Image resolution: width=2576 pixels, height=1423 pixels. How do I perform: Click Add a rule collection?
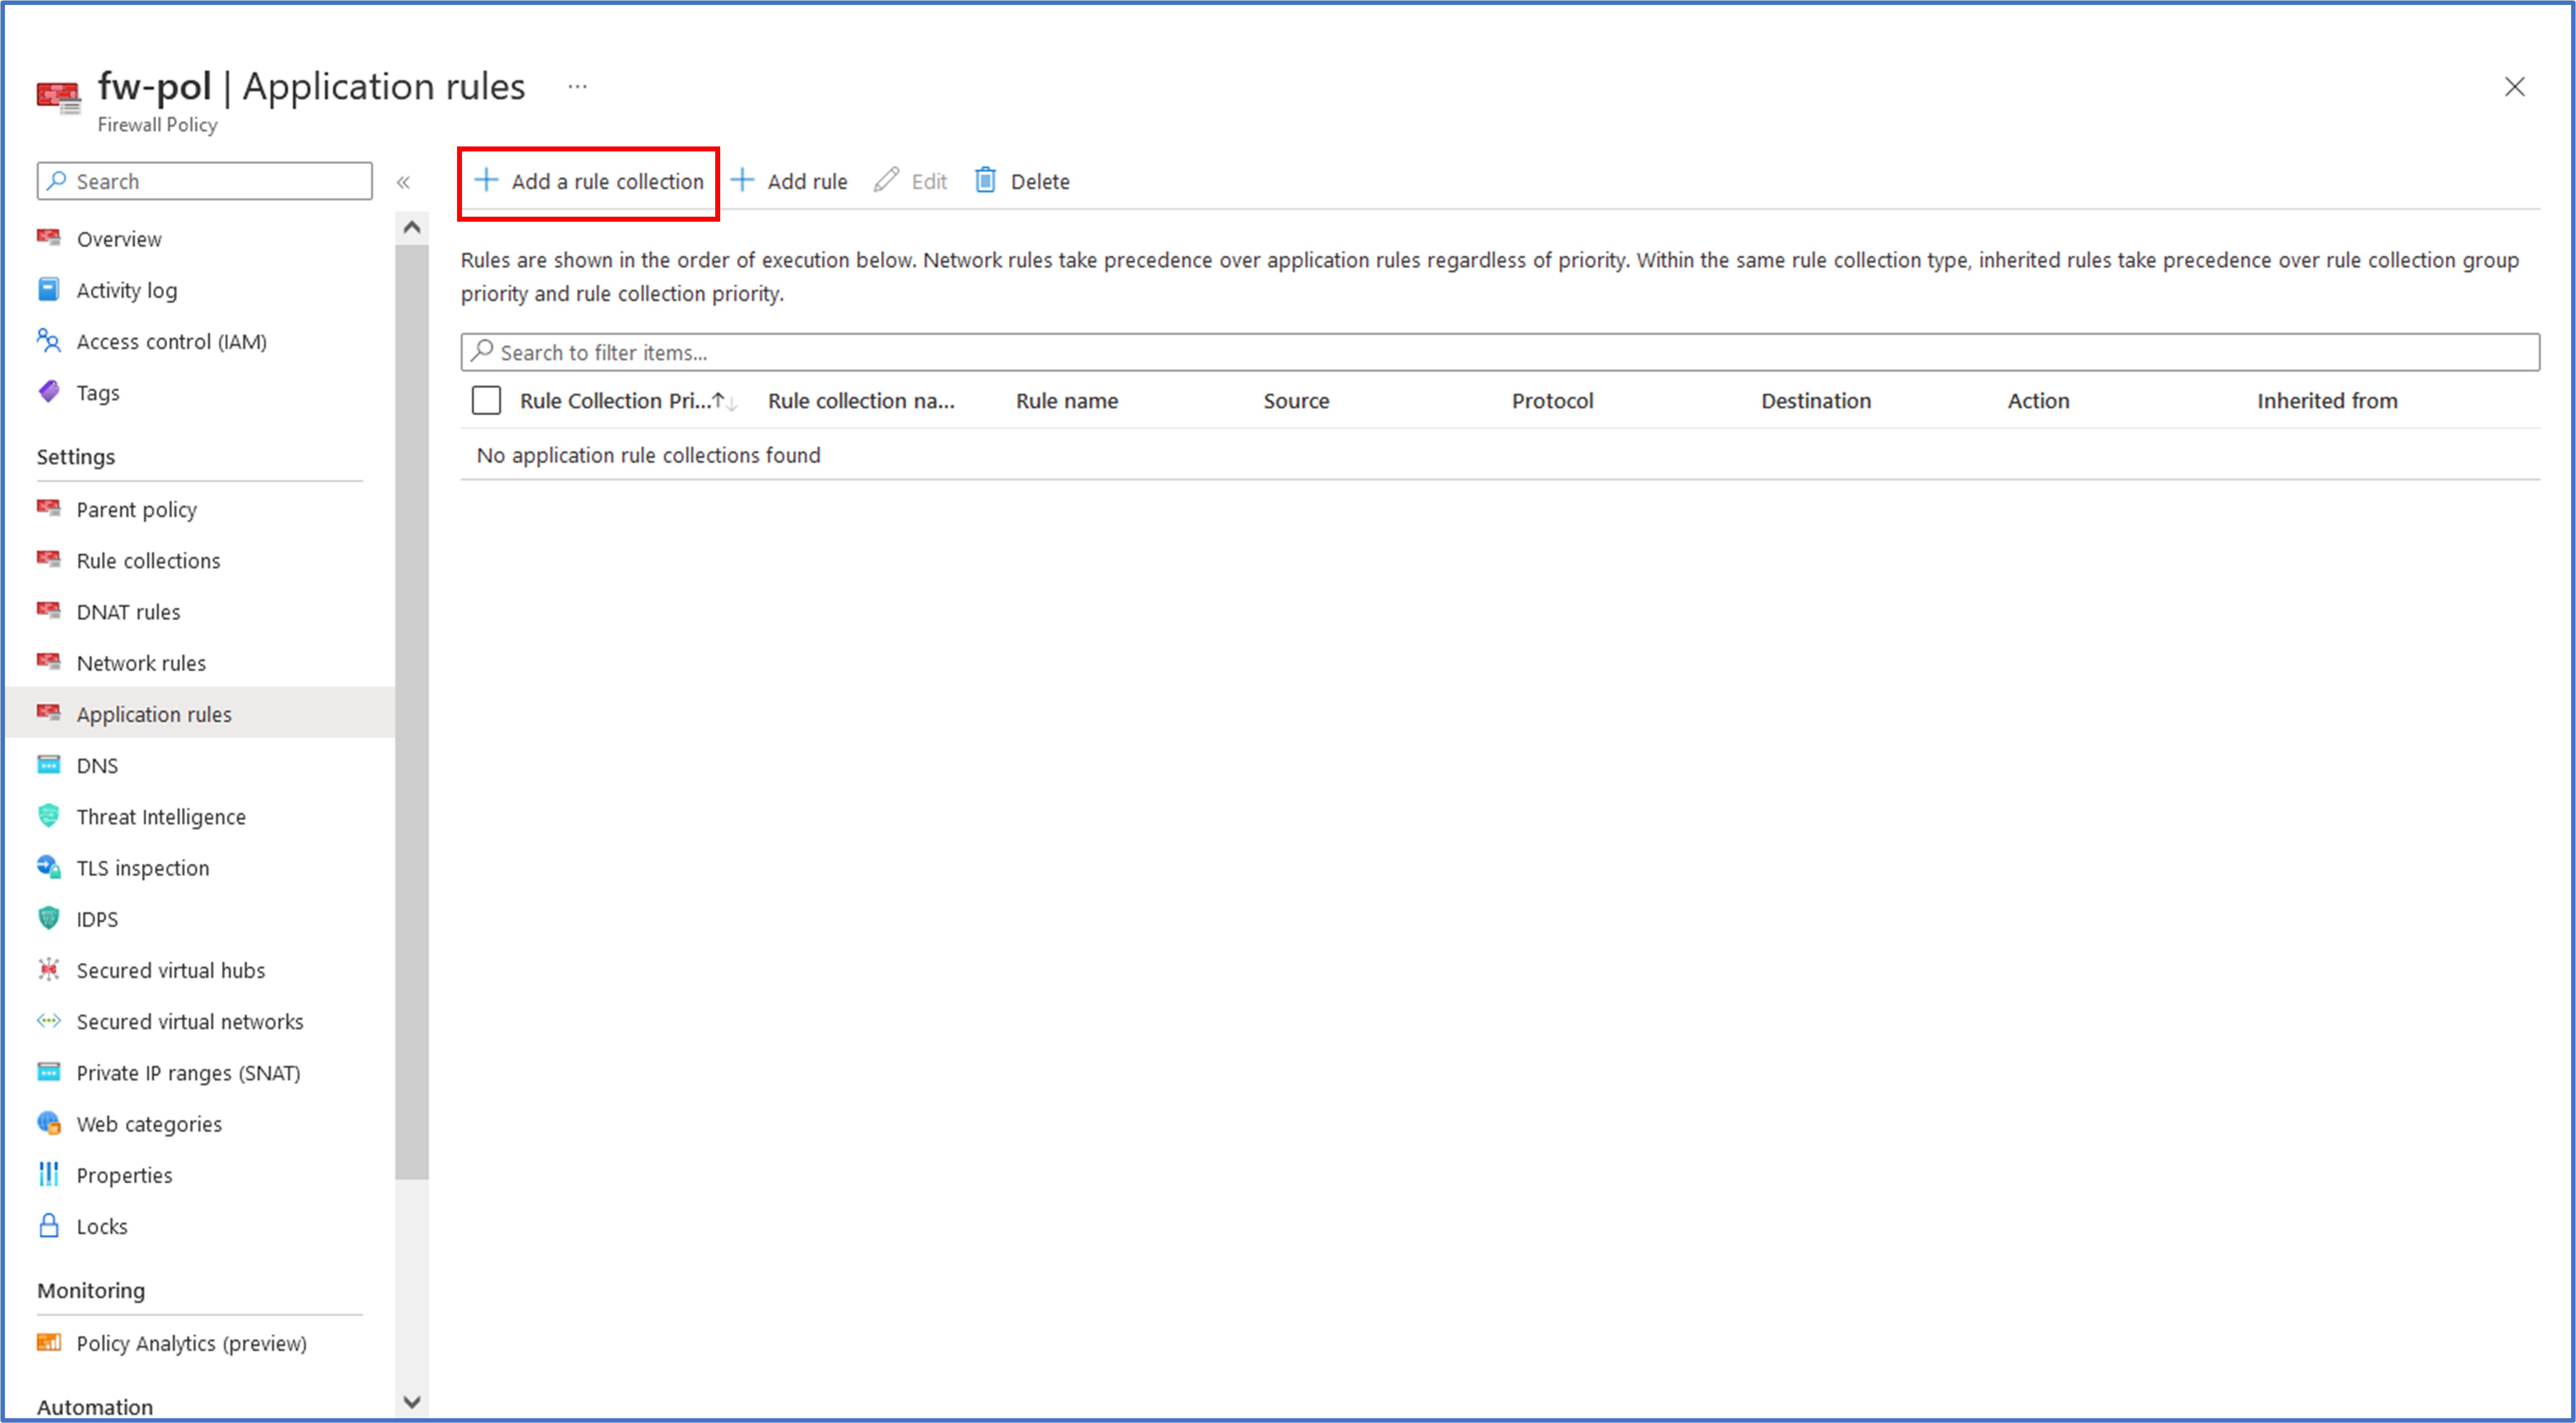[x=588, y=181]
